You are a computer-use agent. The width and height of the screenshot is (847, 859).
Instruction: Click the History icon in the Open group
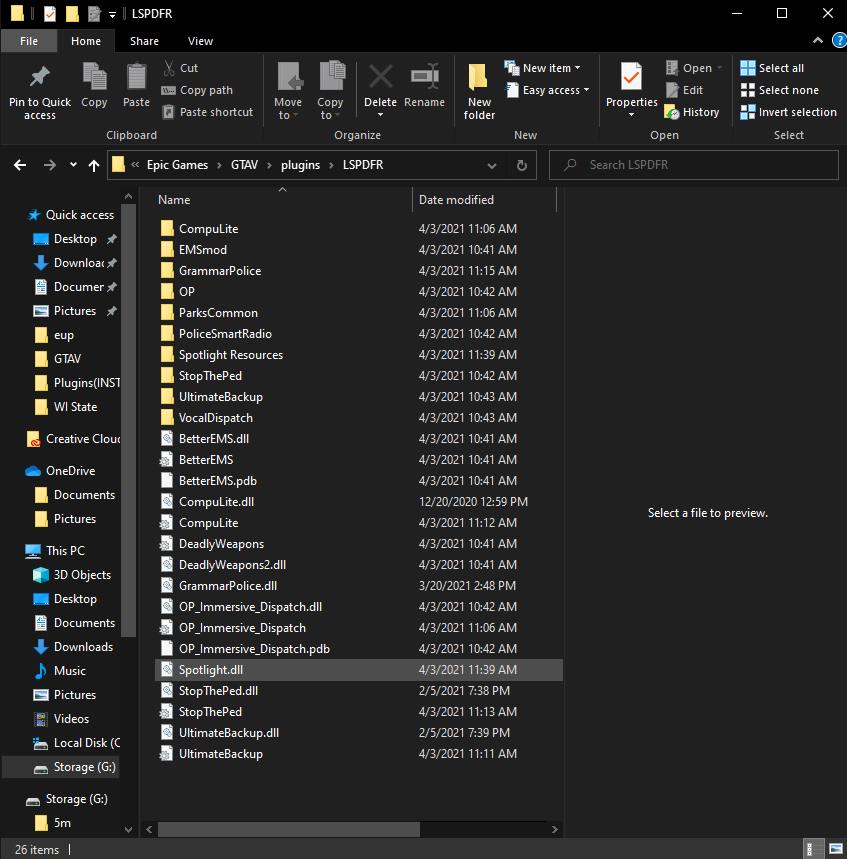pyautogui.click(x=692, y=112)
